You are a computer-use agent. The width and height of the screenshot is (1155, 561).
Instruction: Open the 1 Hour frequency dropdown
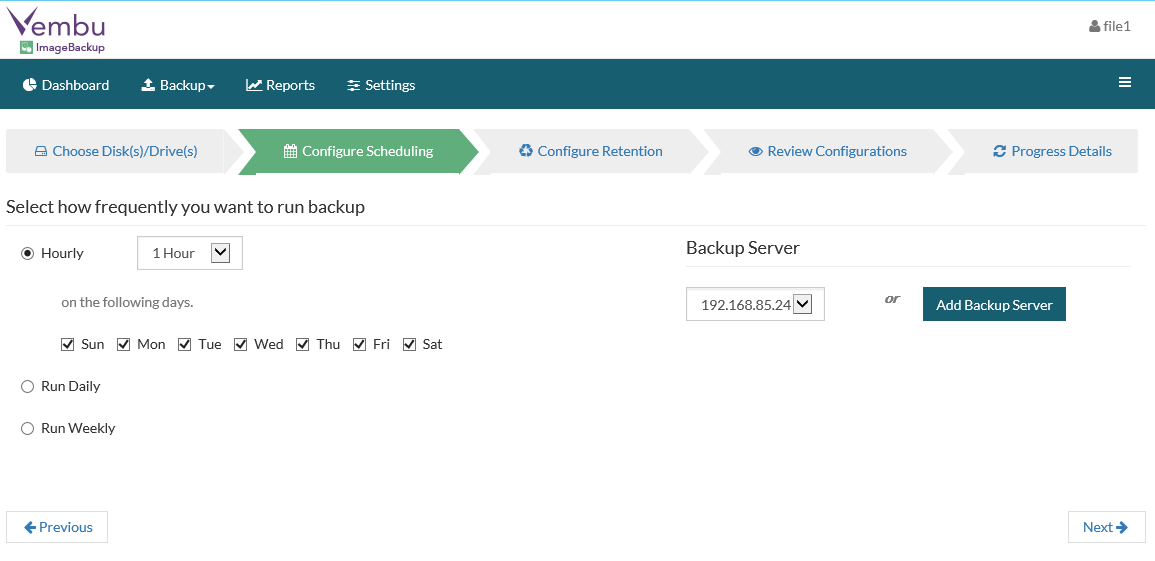coord(221,253)
